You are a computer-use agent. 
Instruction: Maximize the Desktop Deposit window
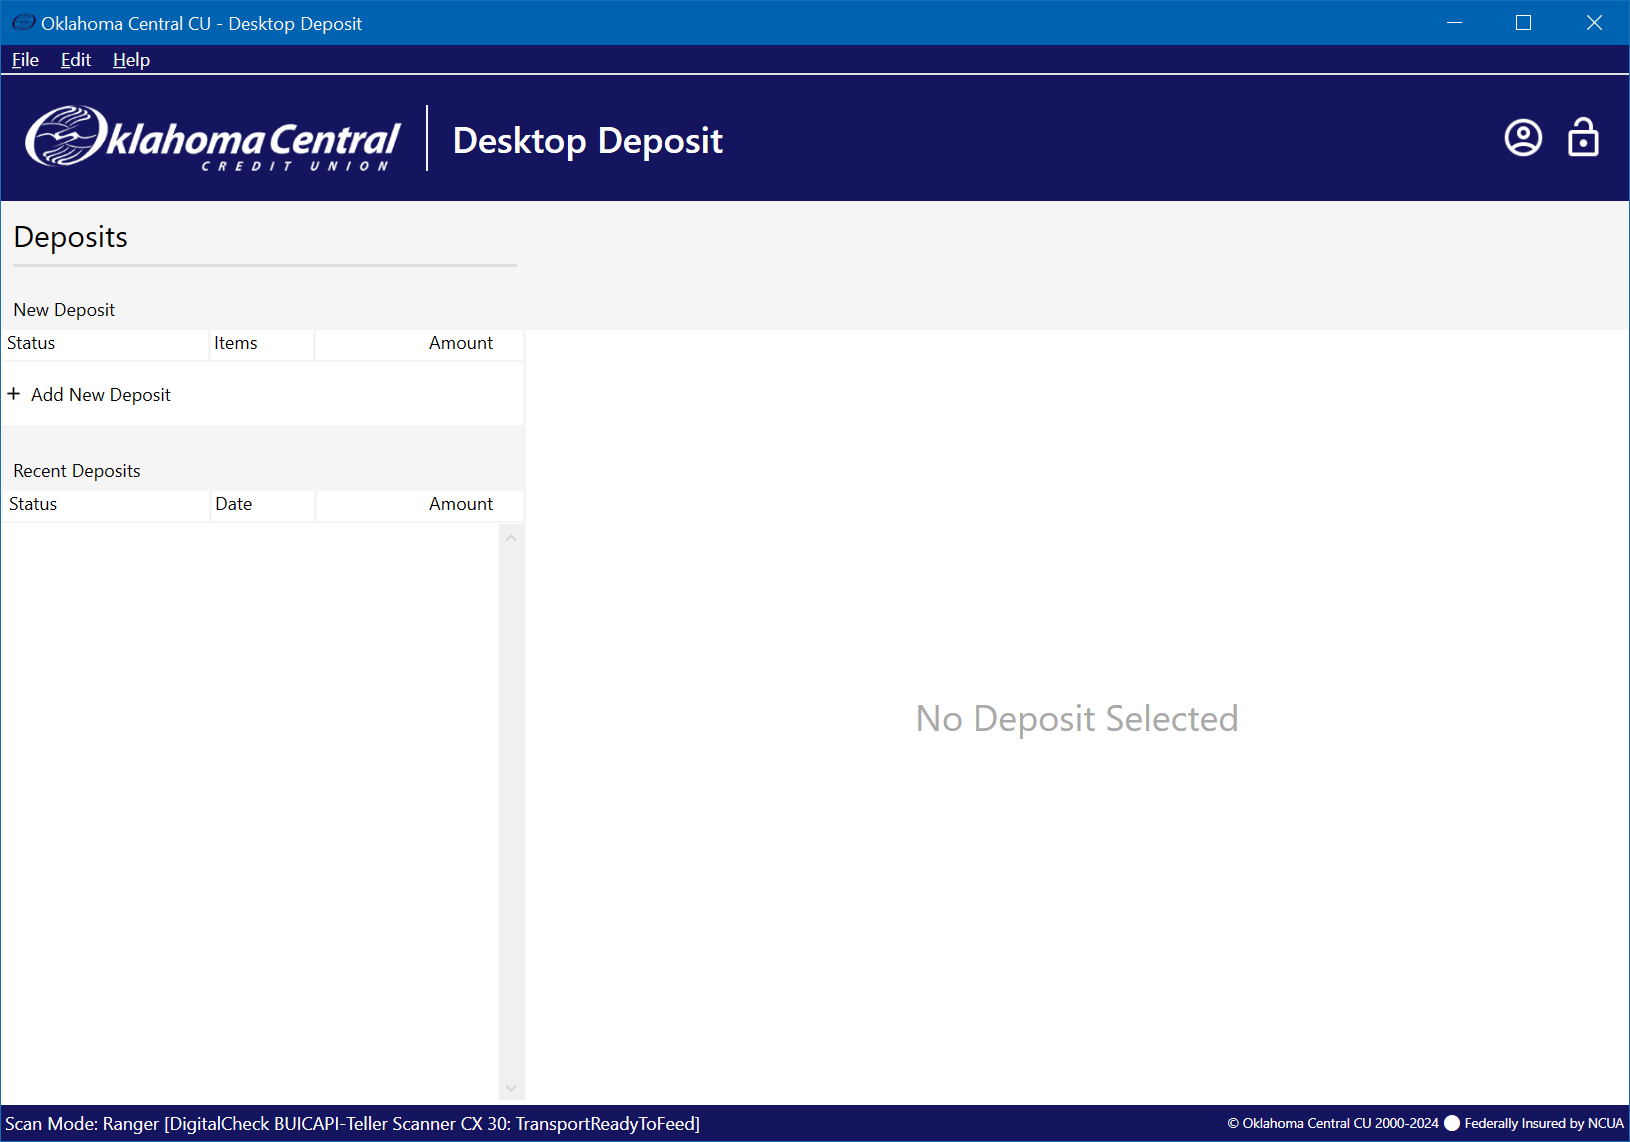[1524, 22]
